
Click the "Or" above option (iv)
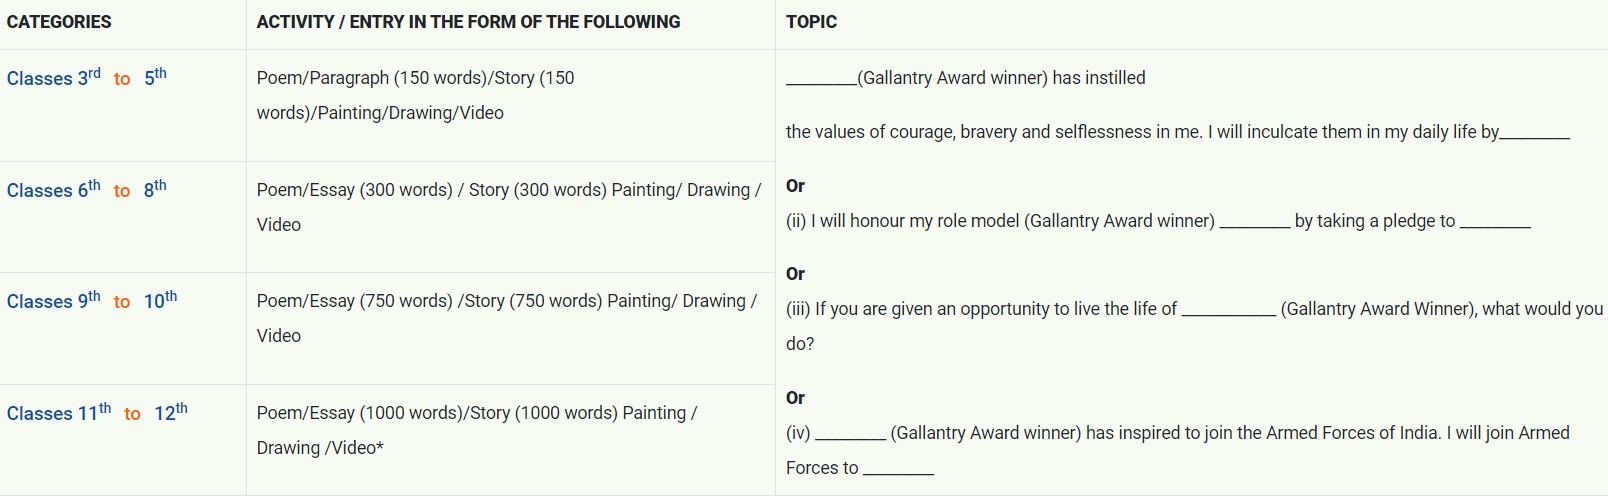coord(795,398)
